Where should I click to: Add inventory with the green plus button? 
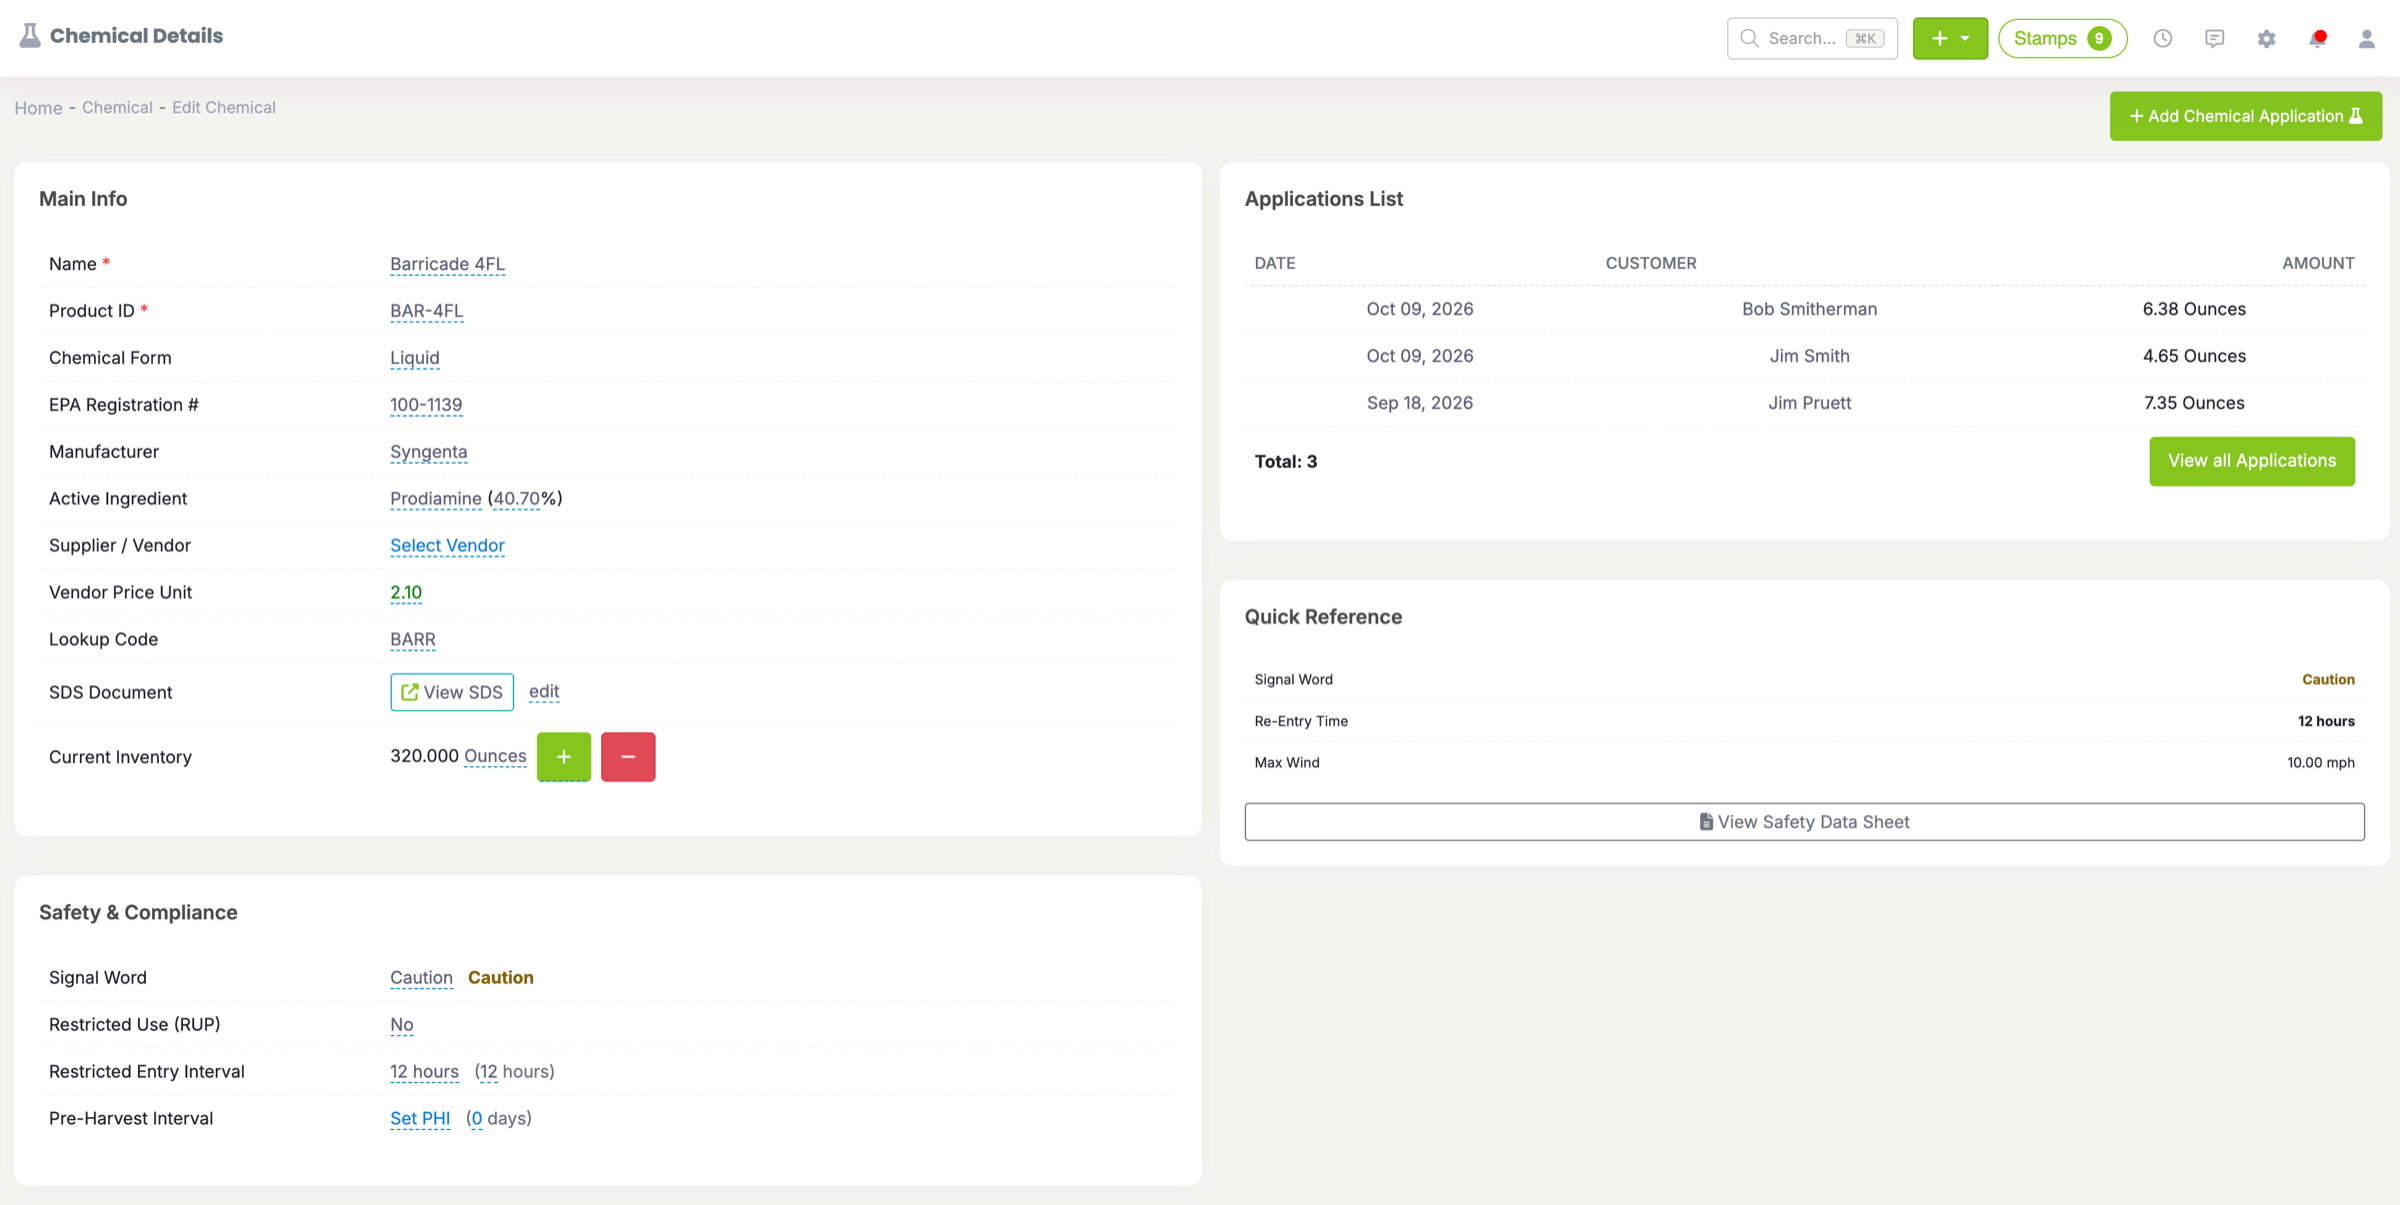[564, 757]
